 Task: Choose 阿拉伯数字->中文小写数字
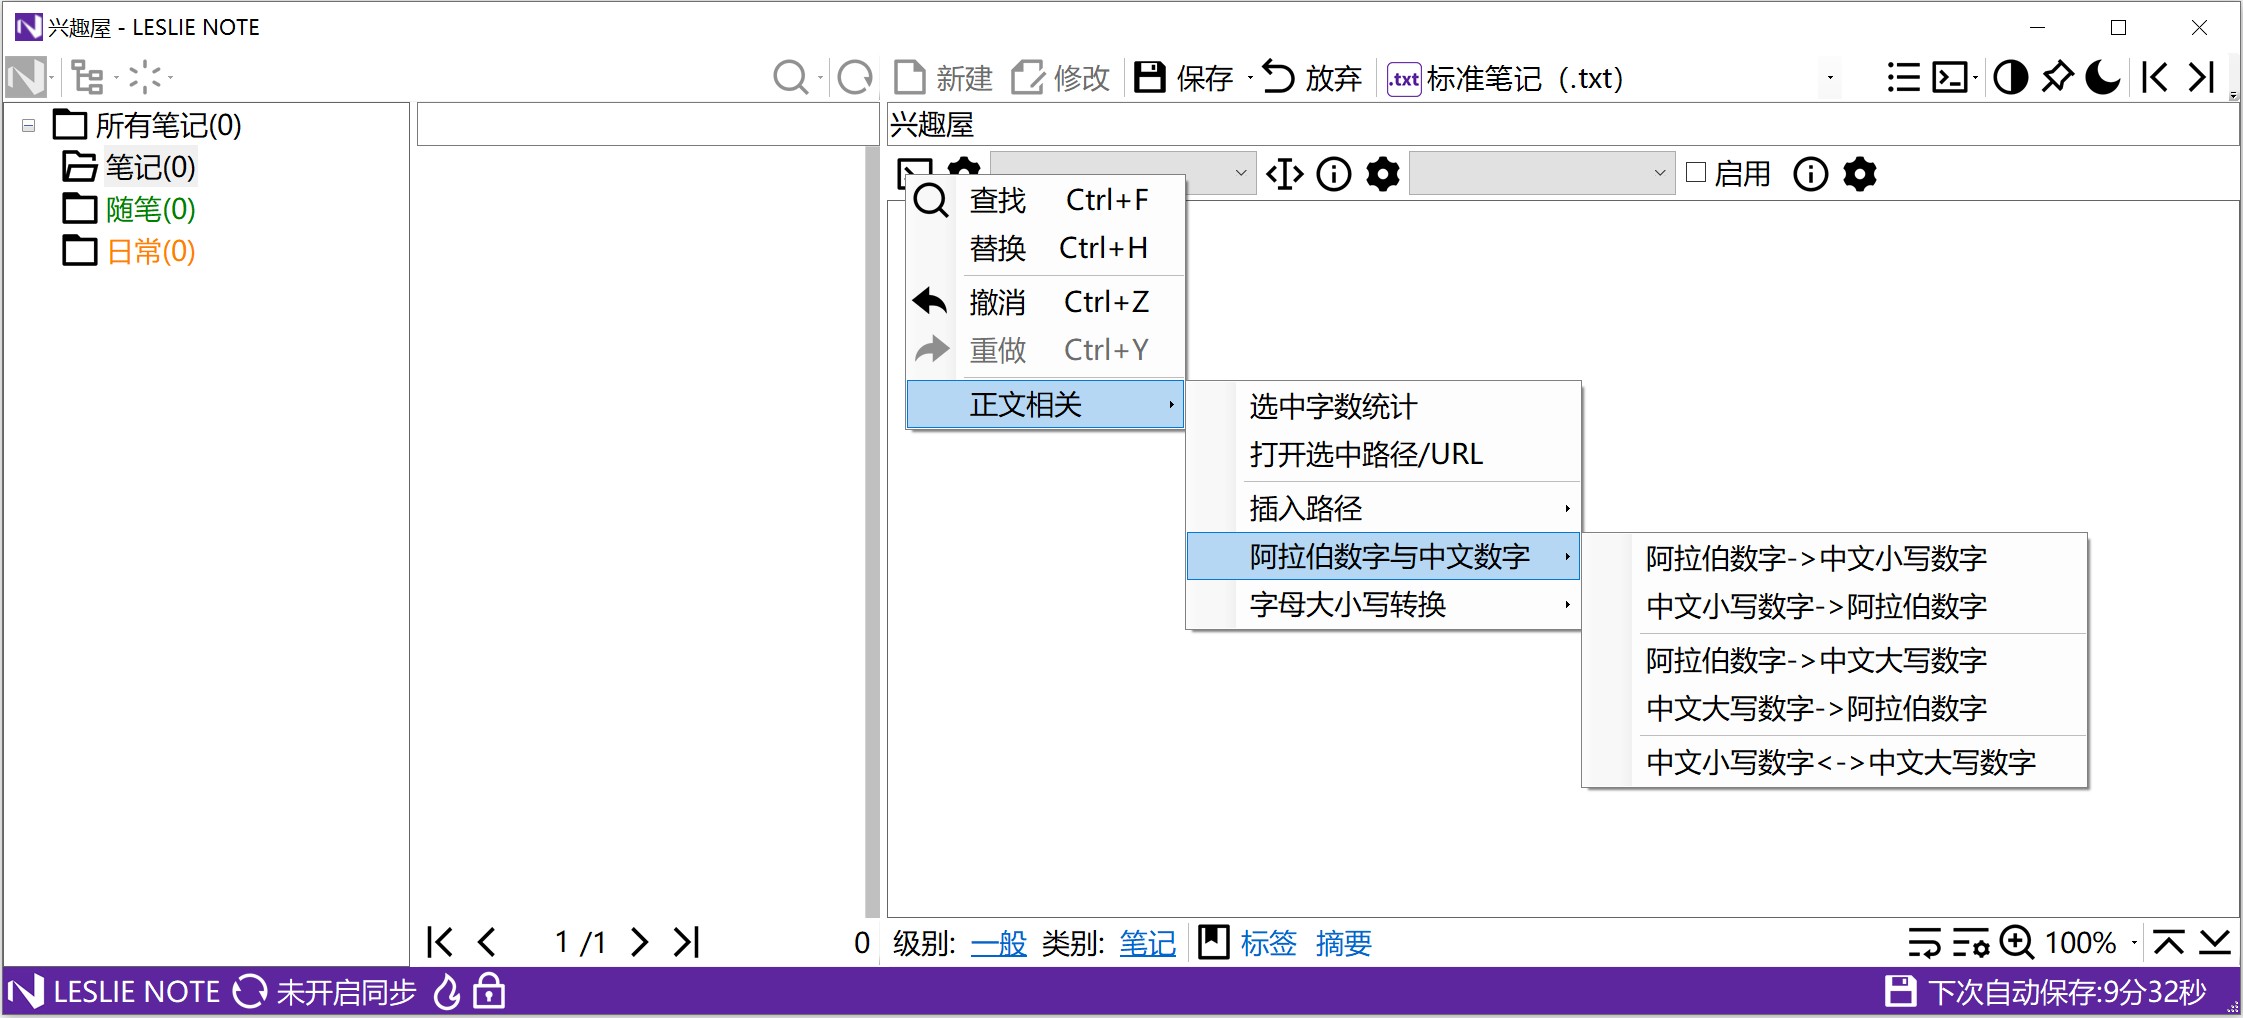coord(1836,558)
